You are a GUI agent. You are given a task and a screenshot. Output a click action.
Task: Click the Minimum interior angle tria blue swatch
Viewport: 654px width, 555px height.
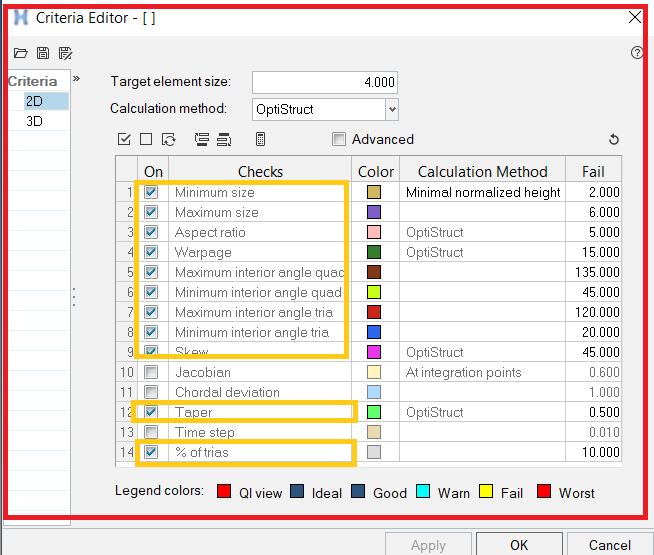pos(374,332)
